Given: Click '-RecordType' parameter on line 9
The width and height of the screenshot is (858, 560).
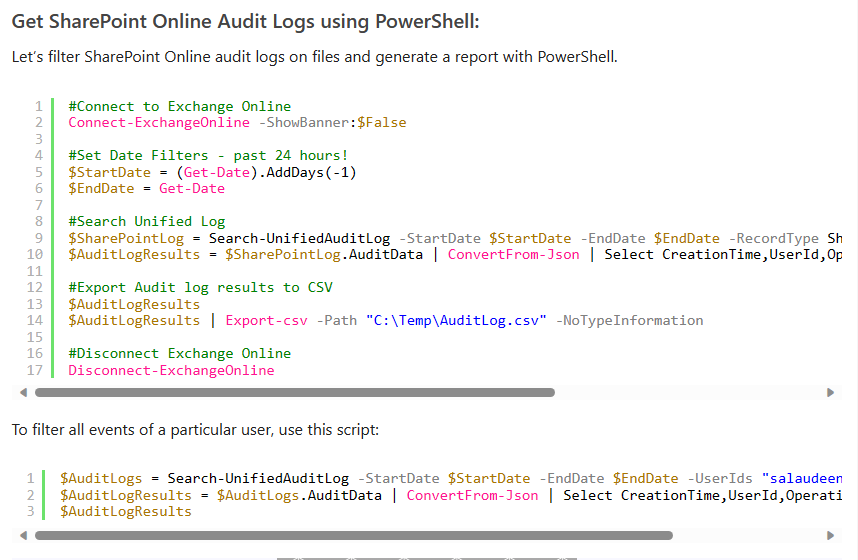Looking at the screenshot, I should click(774, 239).
